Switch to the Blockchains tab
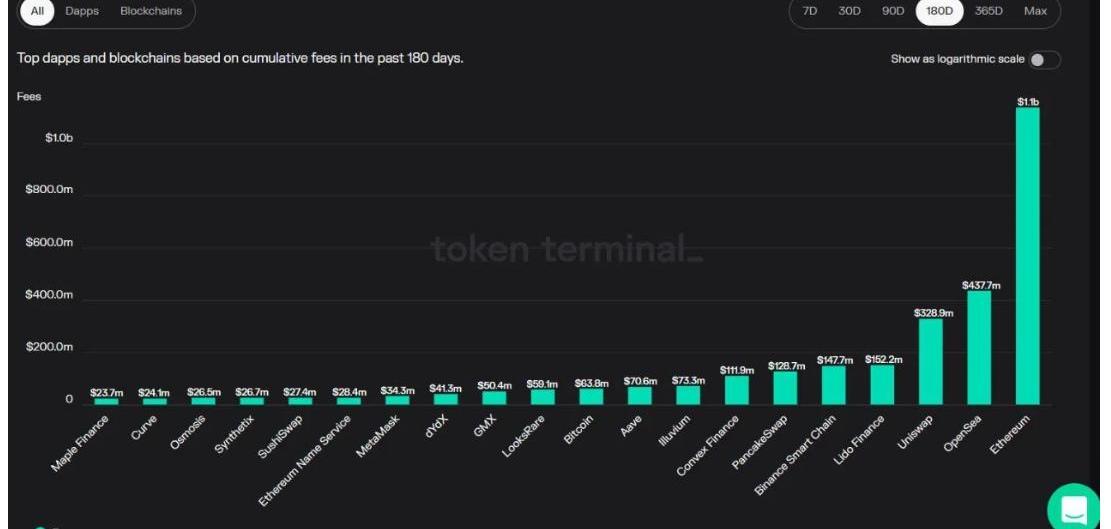The height and width of the screenshot is (529, 1111). pos(151,11)
